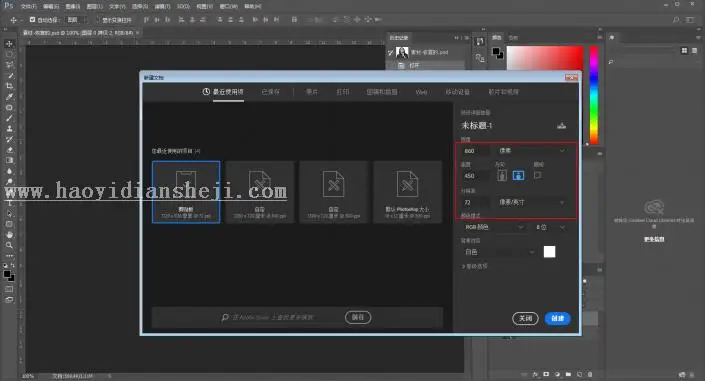Open the 8-bit depth dropdown
This screenshot has height=381, width=705.
coord(550,227)
